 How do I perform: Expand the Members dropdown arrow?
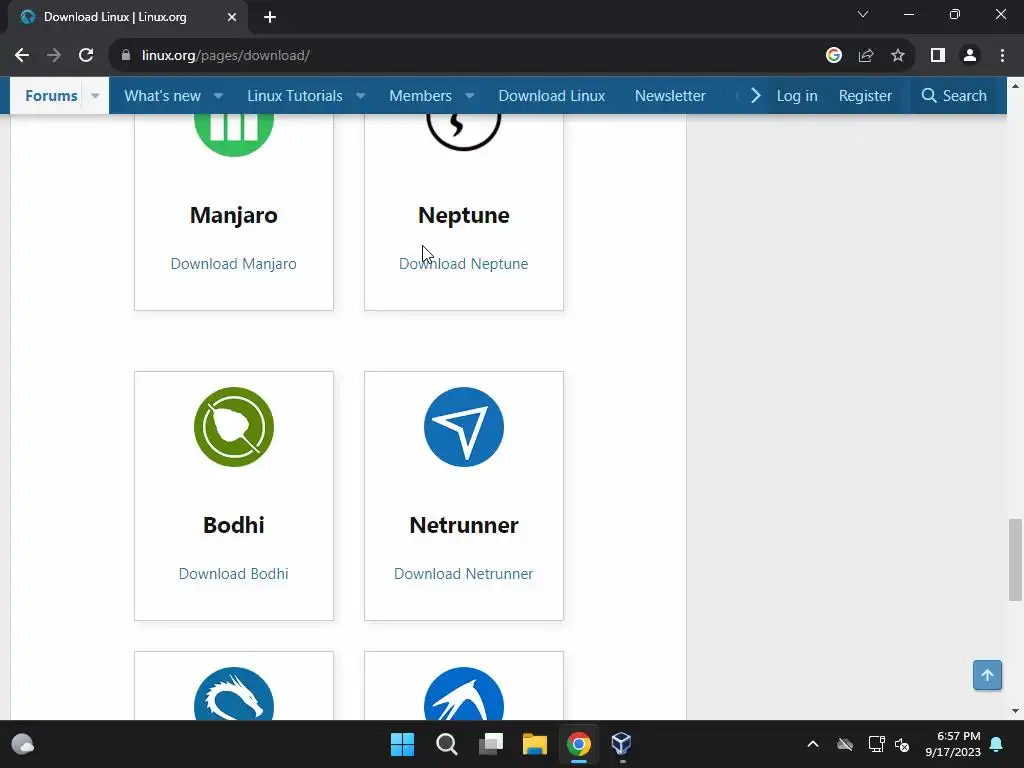pyautogui.click(x=470, y=96)
